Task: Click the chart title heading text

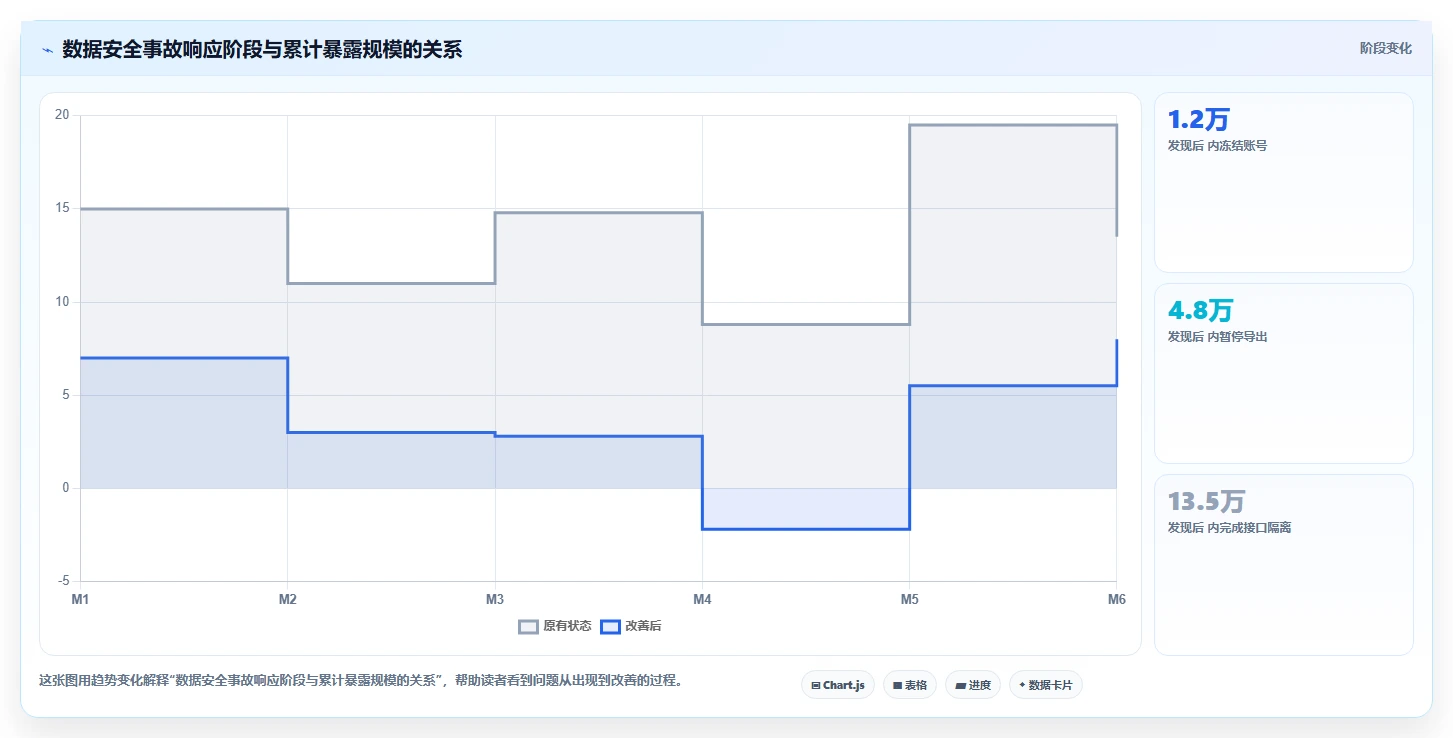Action: coord(262,50)
